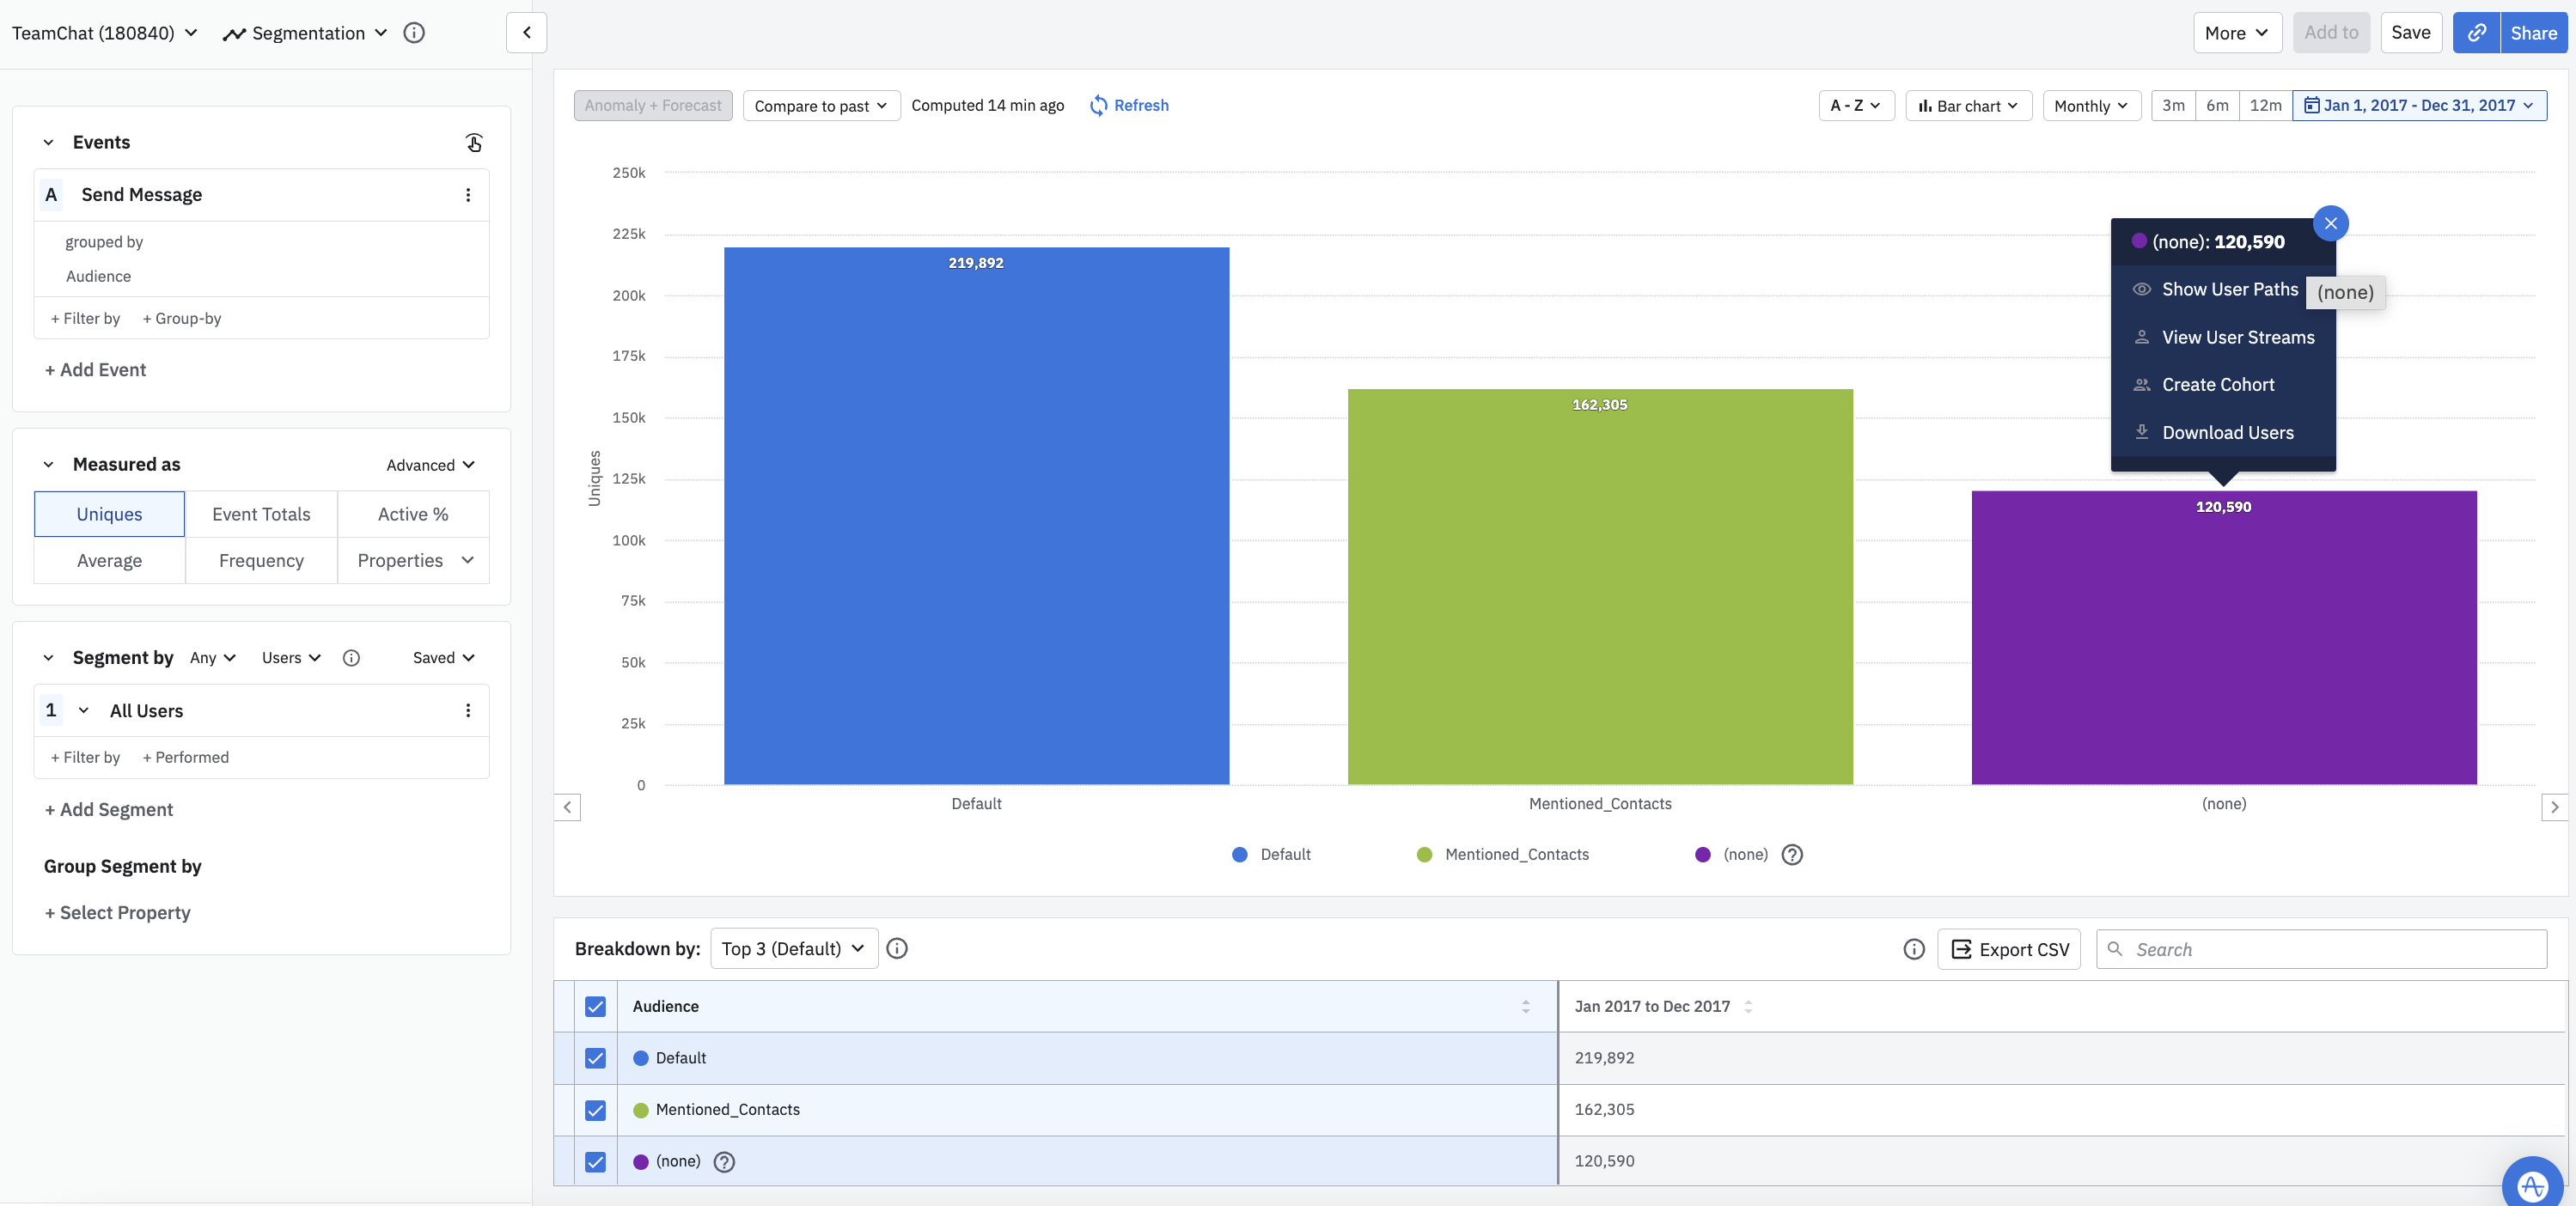Uncheck the Default audience row checkbox
2576x1206 pixels.
pyautogui.click(x=595, y=1058)
